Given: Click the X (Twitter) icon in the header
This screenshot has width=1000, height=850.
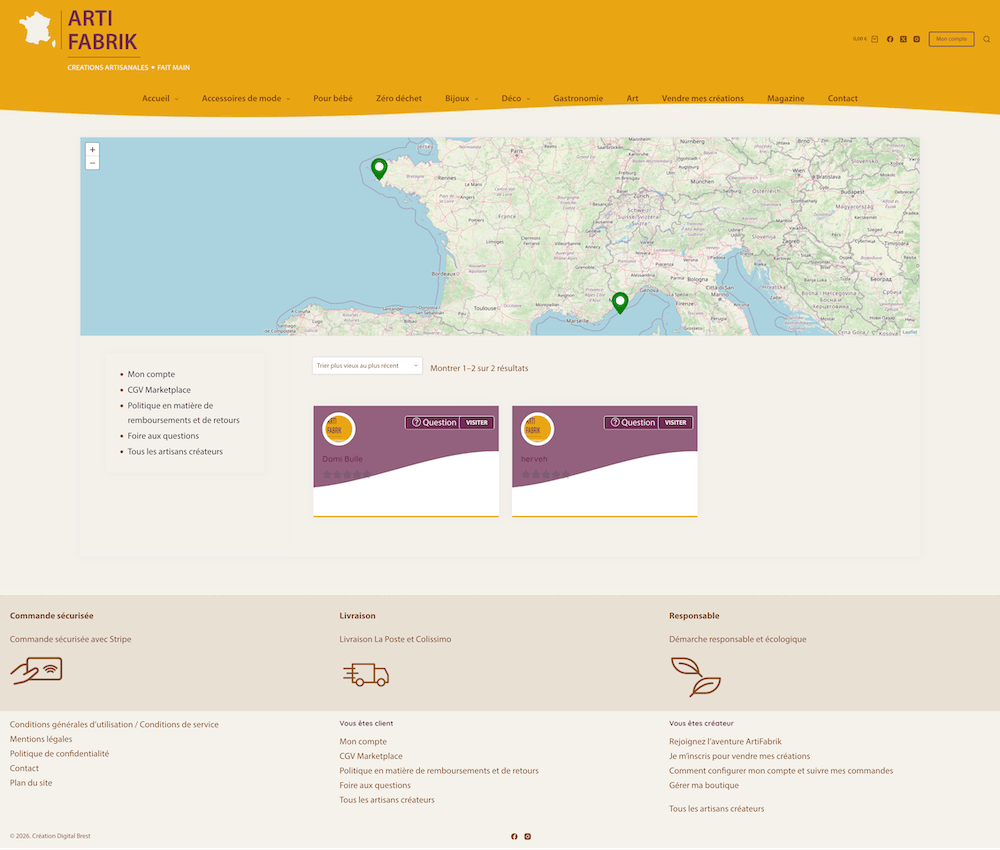Looking at the screenshot, I should tap(903, 39).
